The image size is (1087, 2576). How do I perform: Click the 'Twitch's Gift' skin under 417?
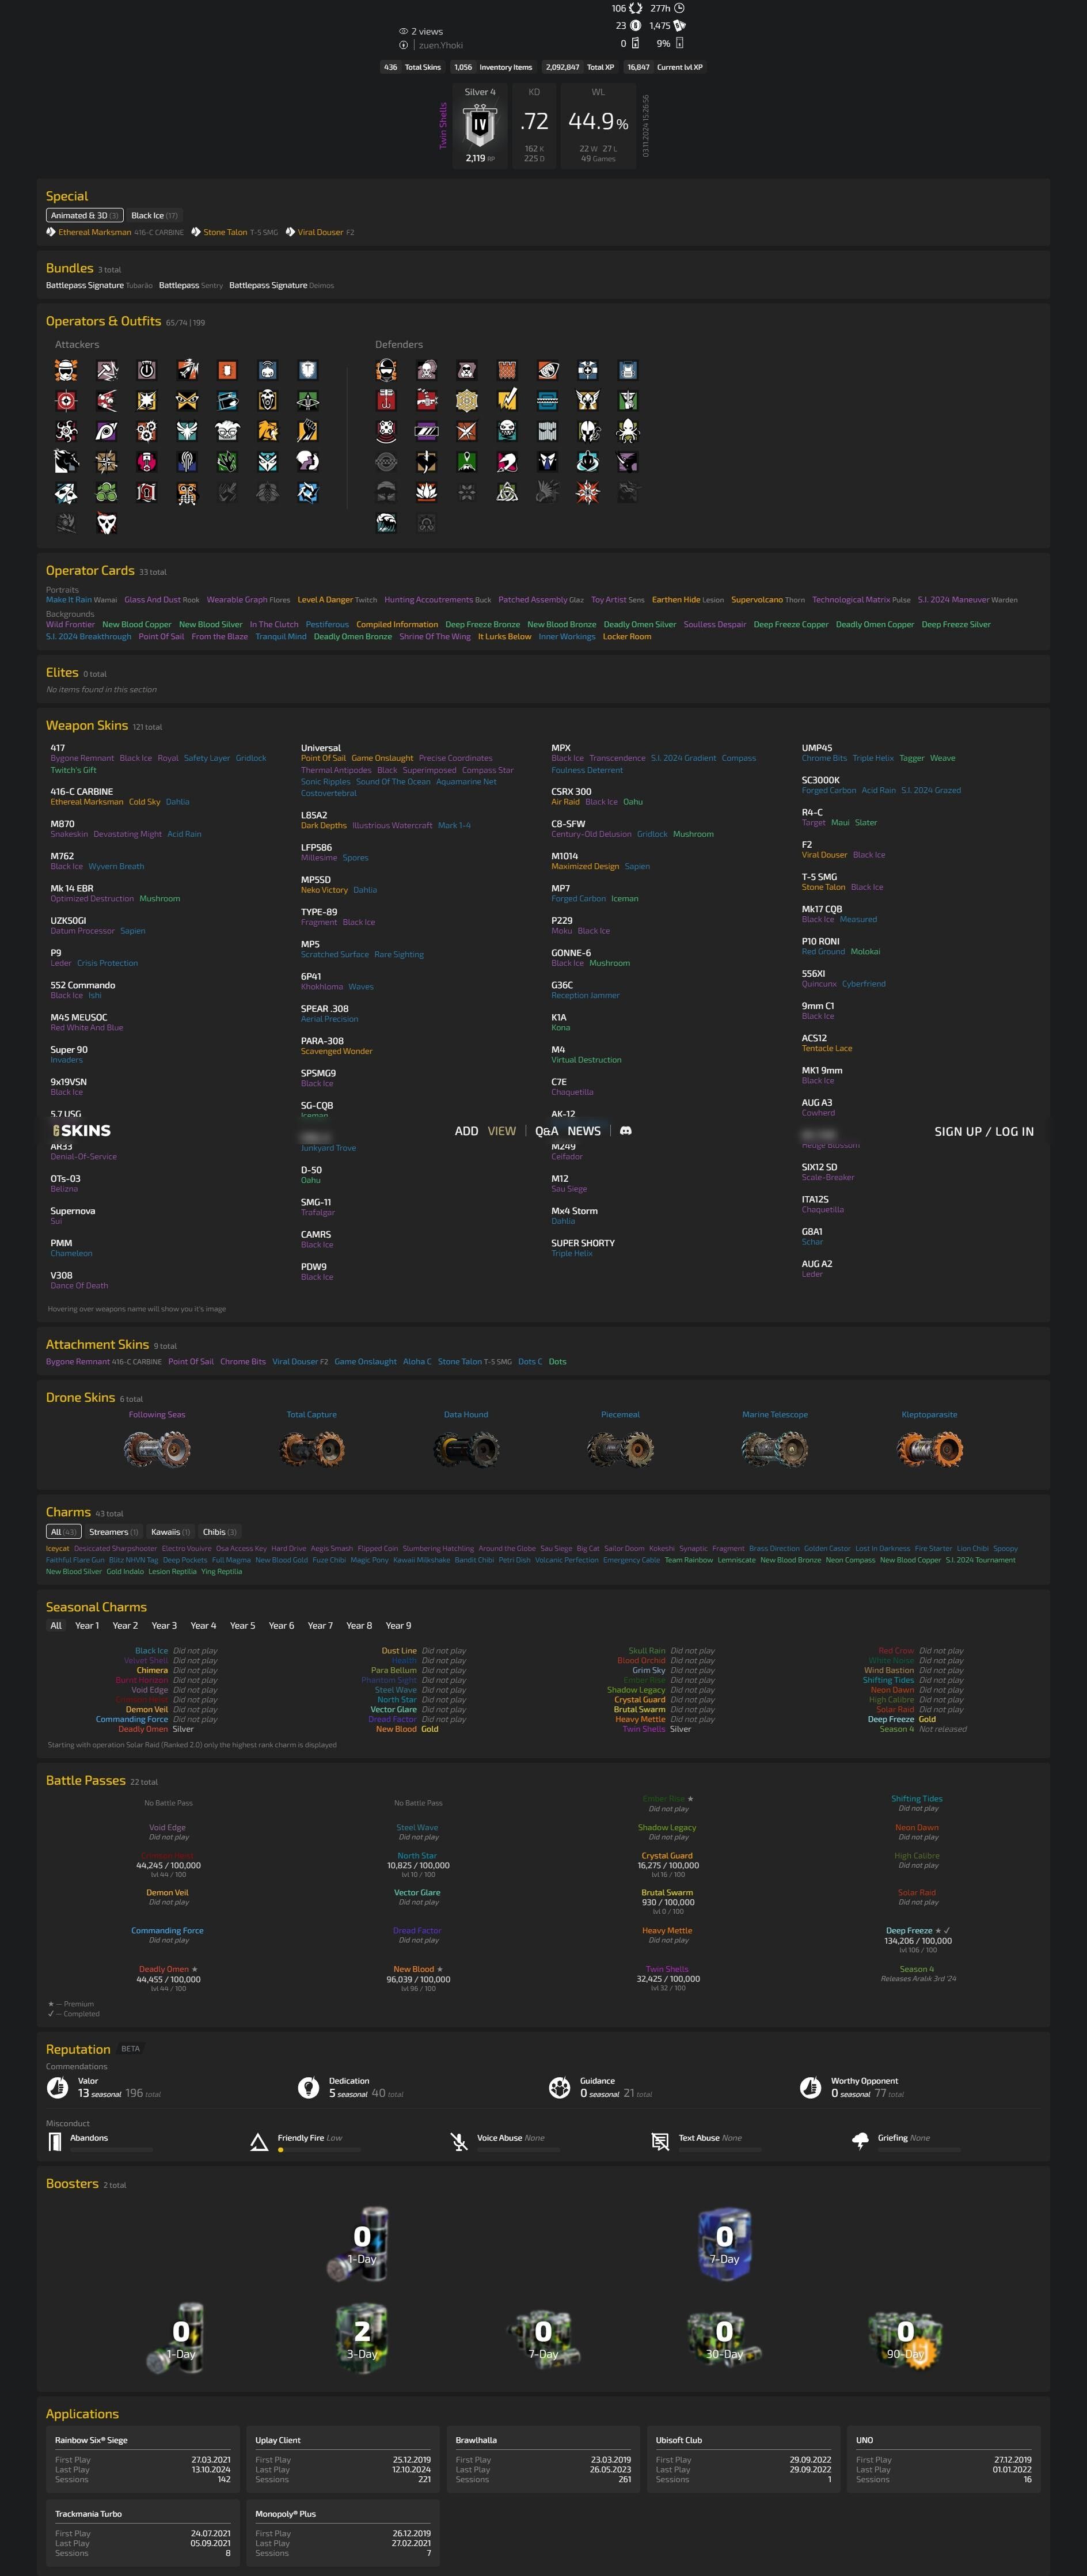coord(74,770)
